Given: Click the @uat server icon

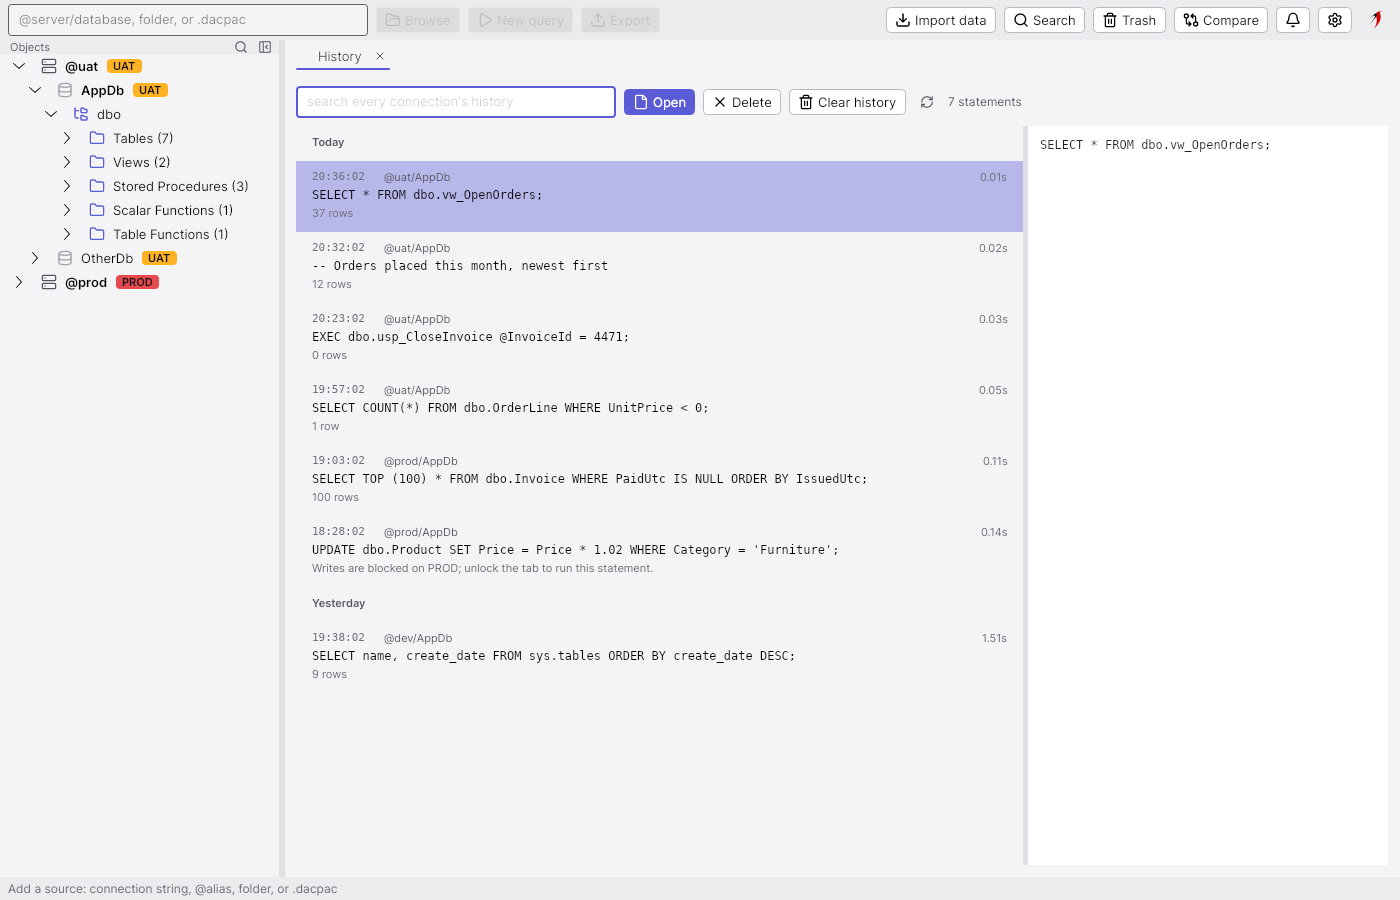Looking at the screenshot, I should click(x=49, y=66).
